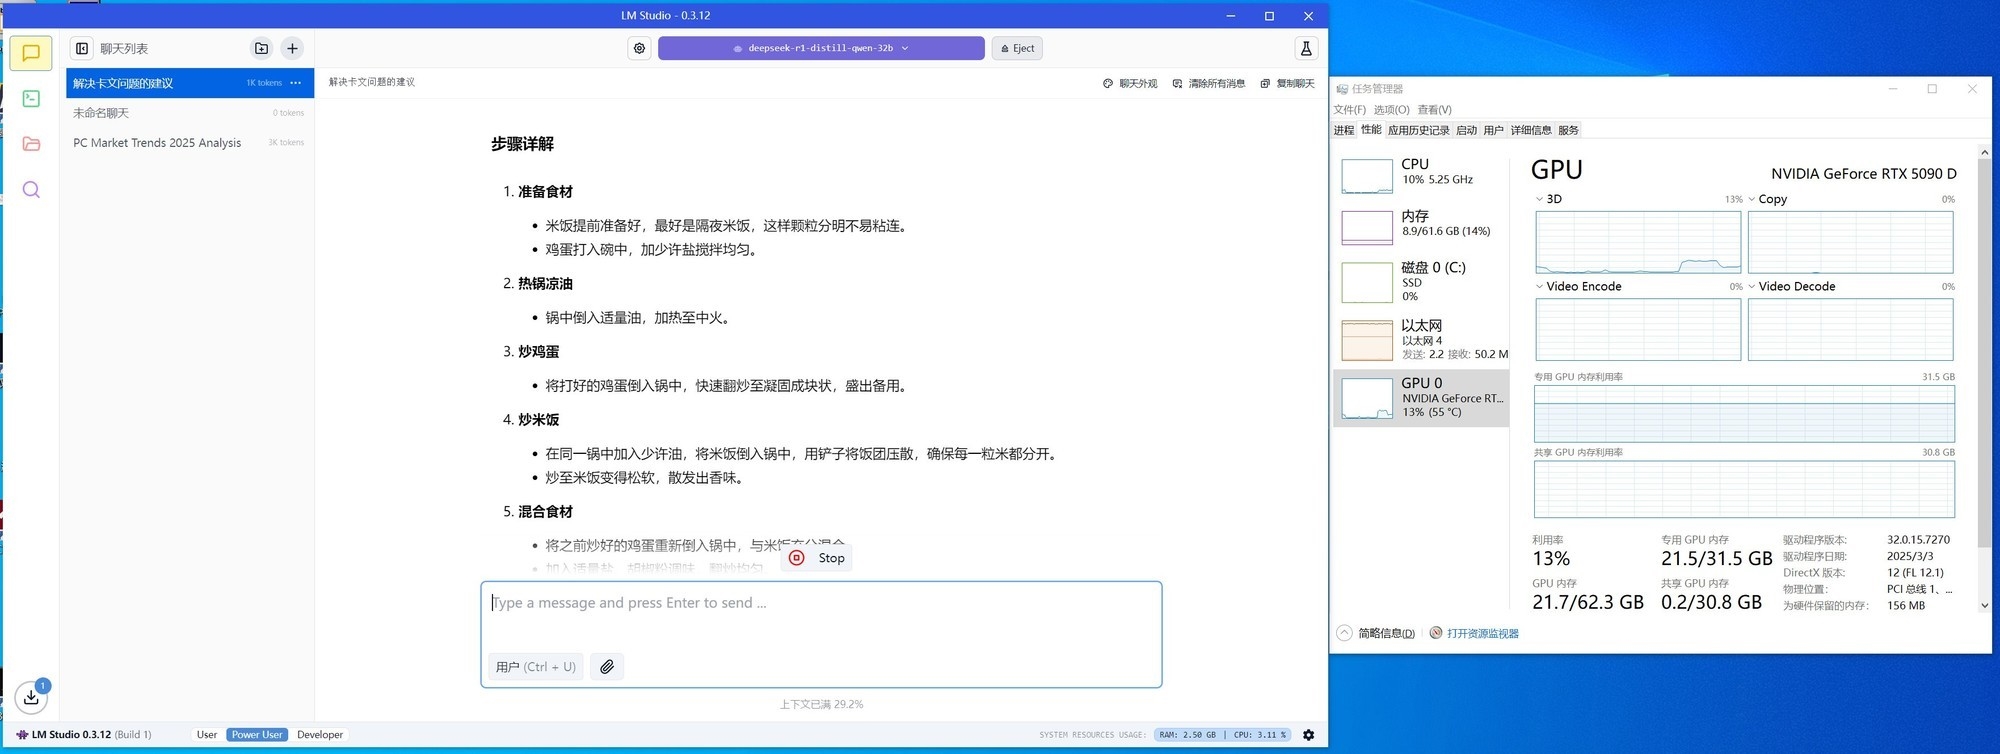Viewport: 2000px width, 754px height.
Task: Click the downloads icon with badge
Action: [x=31, y=697]
